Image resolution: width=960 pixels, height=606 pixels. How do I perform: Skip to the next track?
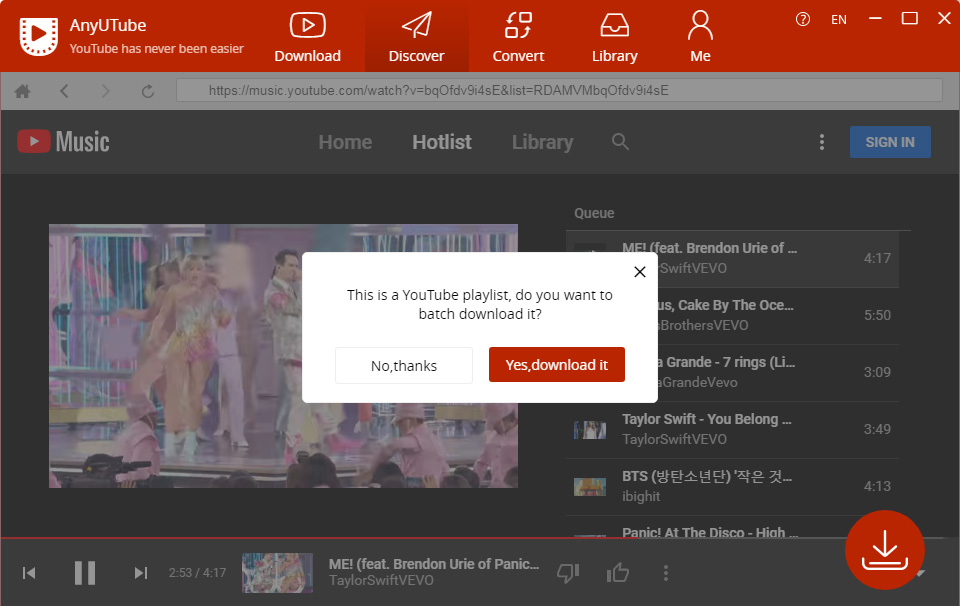141,573
